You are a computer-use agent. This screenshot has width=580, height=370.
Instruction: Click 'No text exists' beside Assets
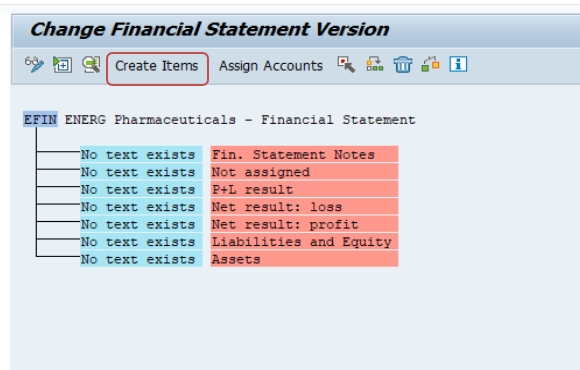coord(141,259)
